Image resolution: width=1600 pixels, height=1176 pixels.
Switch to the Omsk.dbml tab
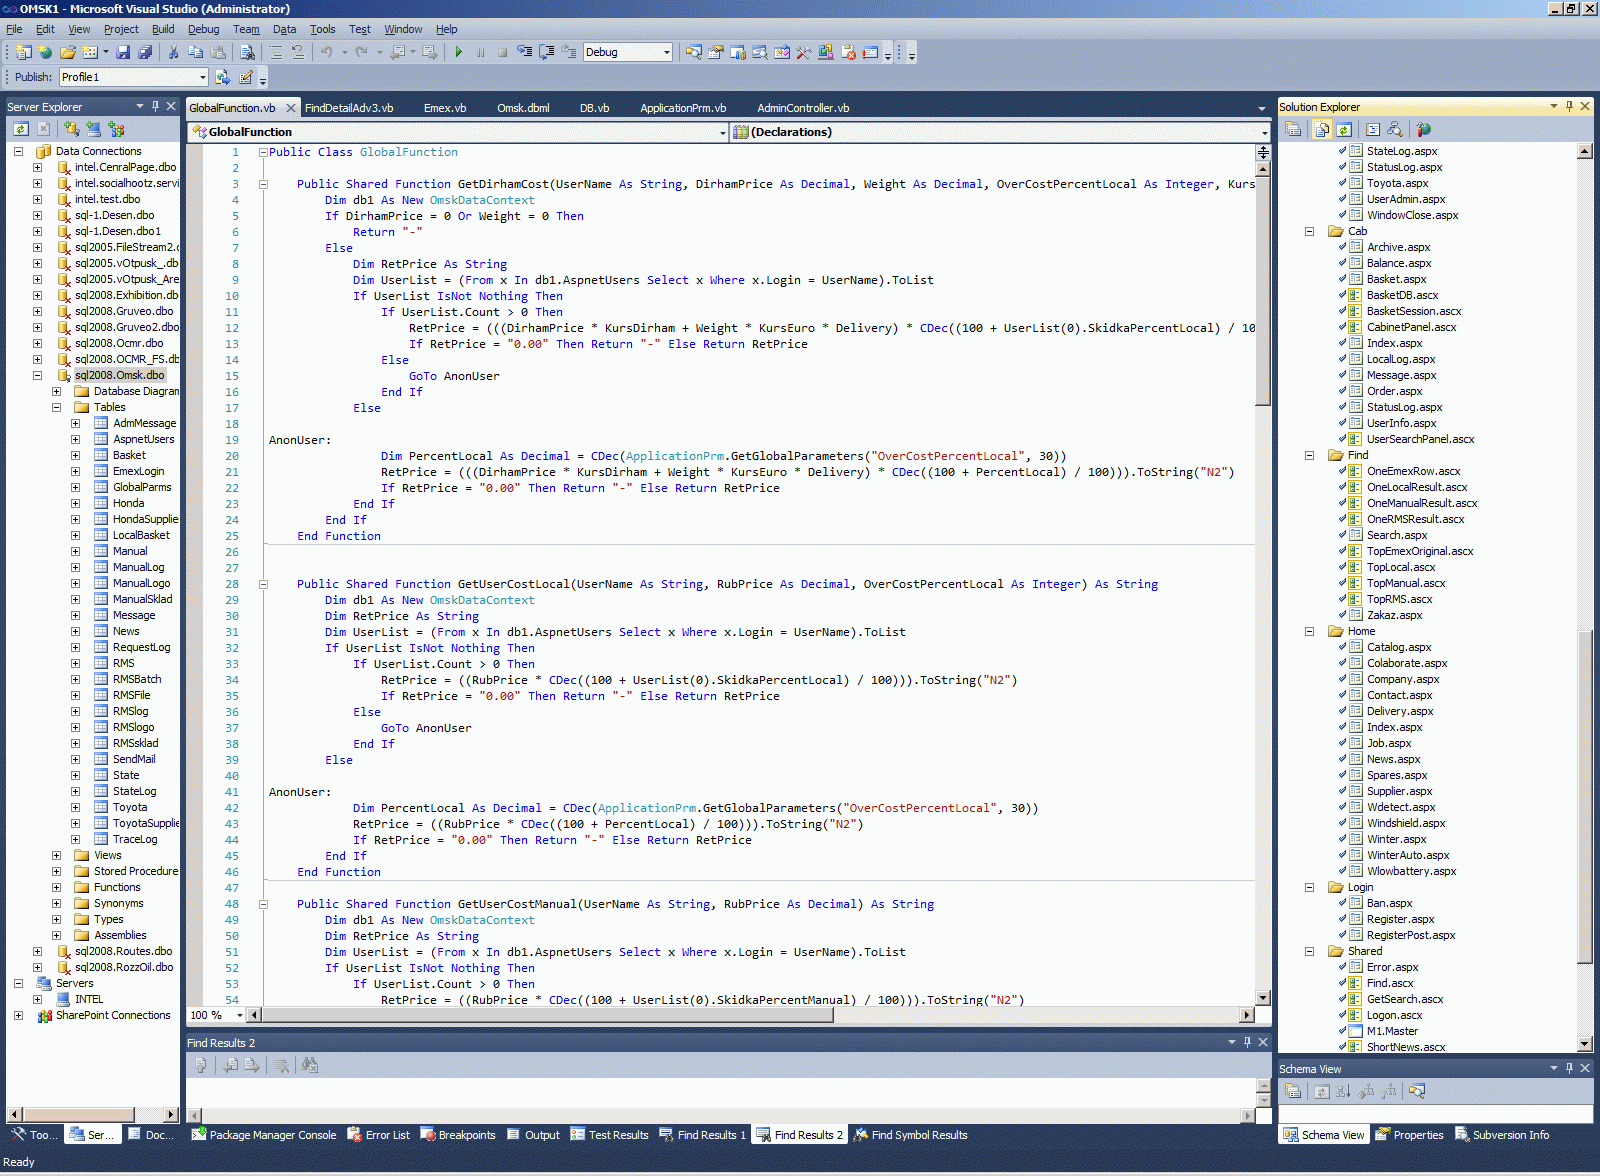pyautogui.click(x=523, y=108)
